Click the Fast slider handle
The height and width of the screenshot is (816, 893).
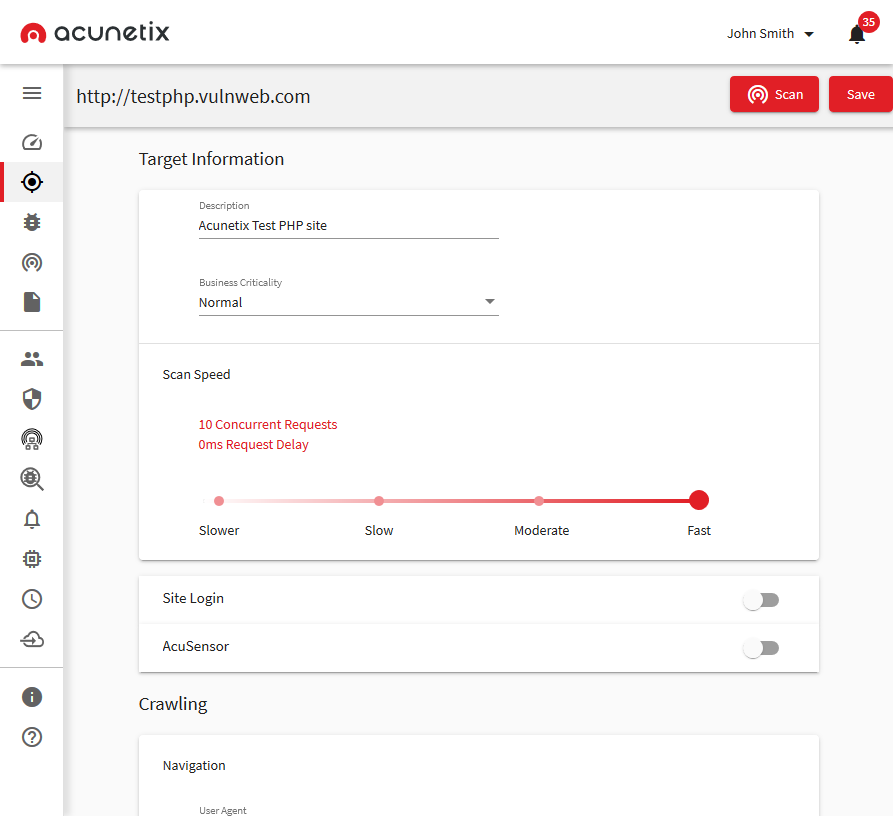click(x=699, y=500)
